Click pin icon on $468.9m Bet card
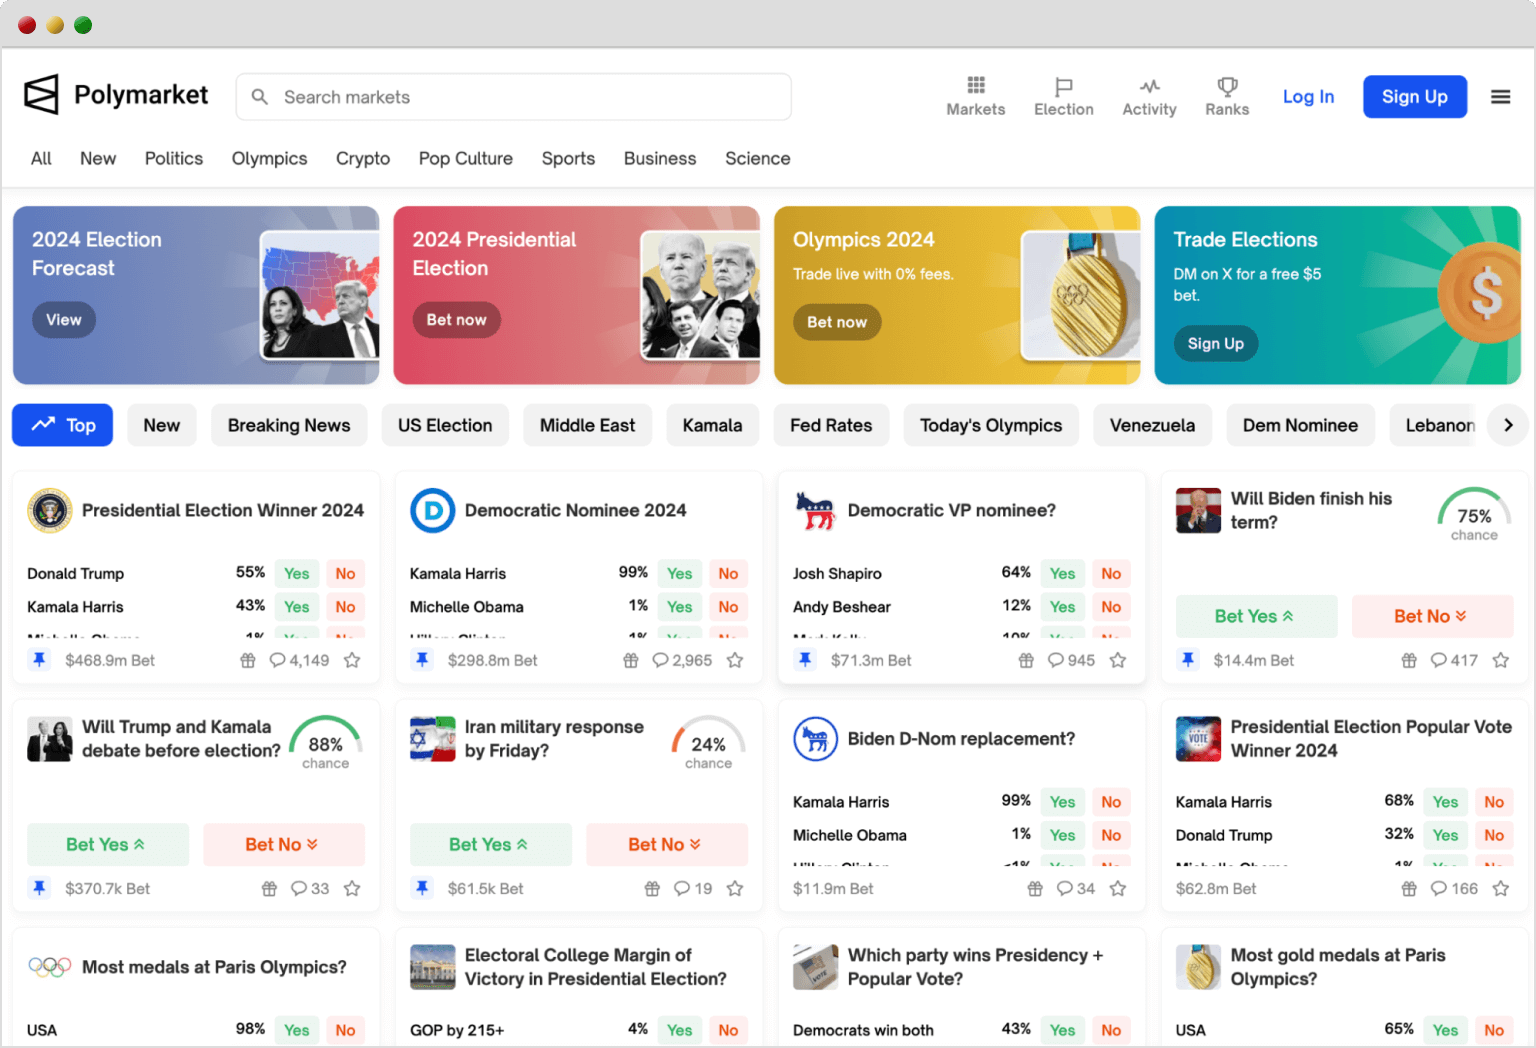This screenshot has height=1048, width=1536. pos(39,660)
